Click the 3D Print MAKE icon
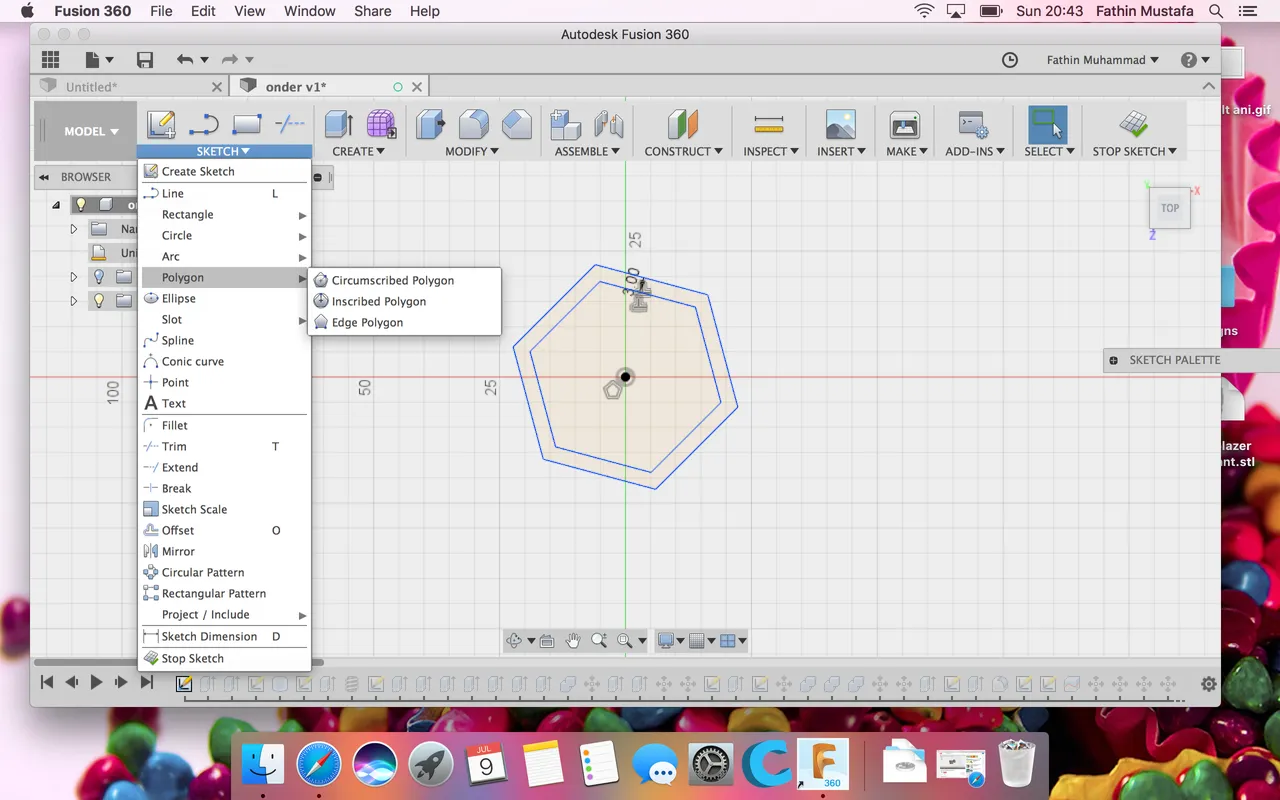The image size is (1280, 800). tap(905, 125)
